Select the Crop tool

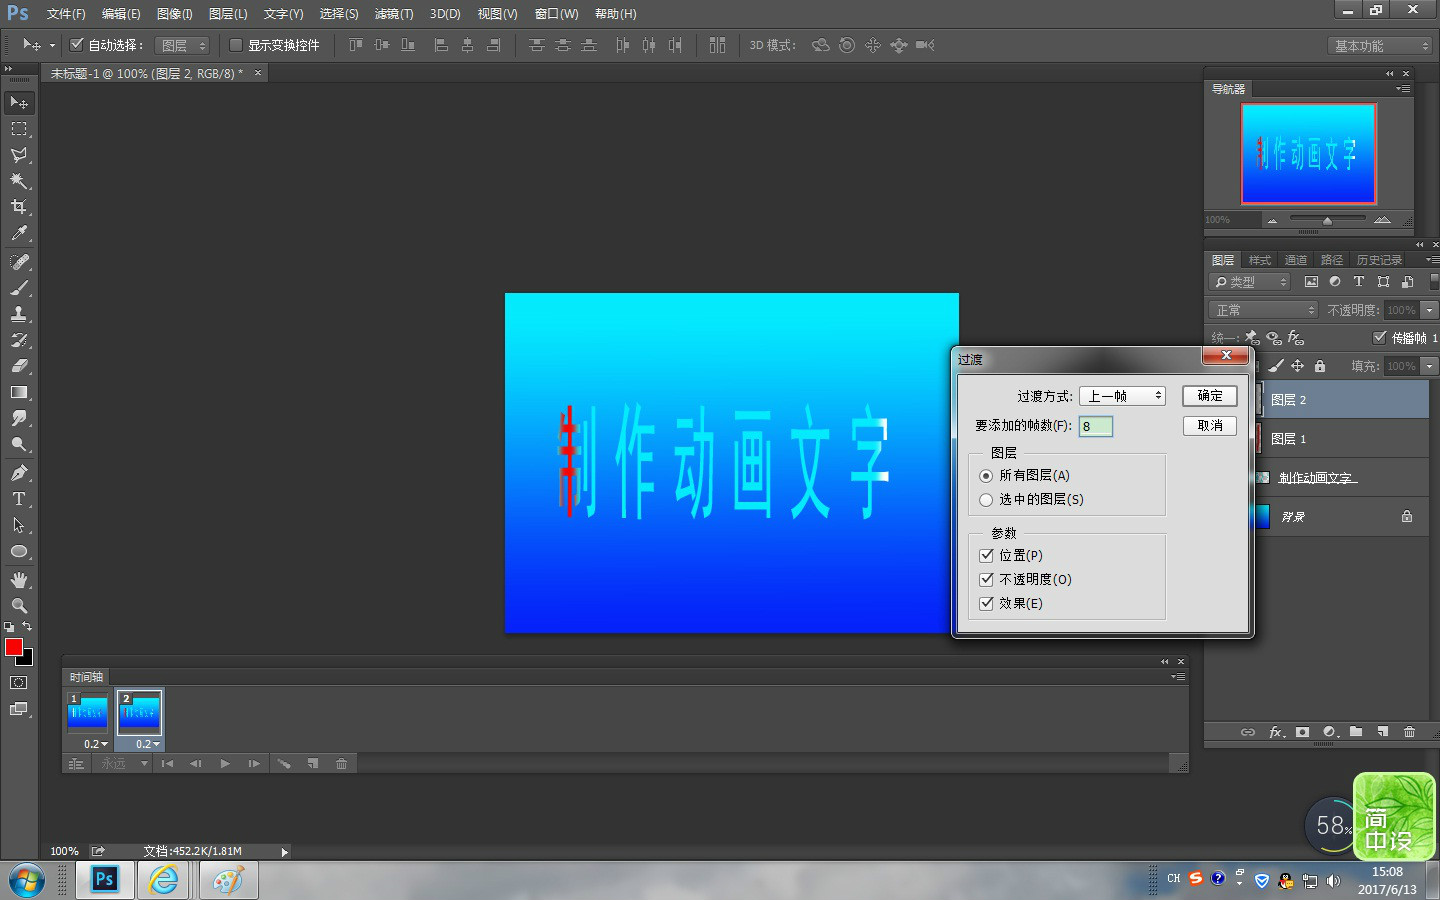click(x=19, y=207)
